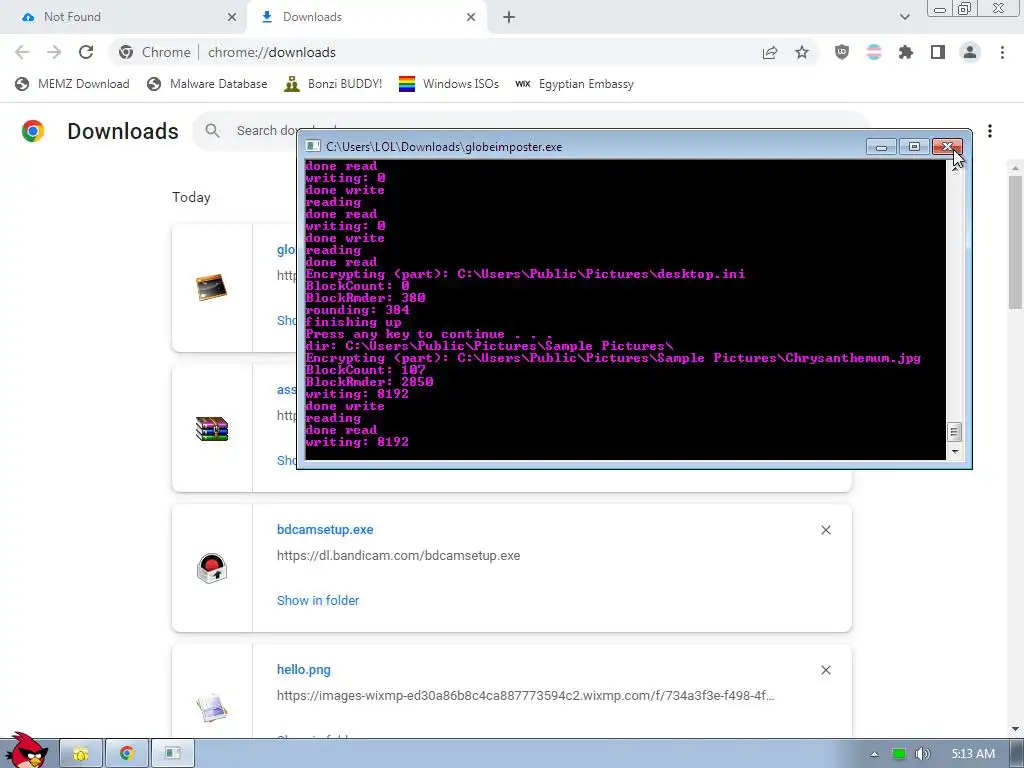
Task: Switch to the Not Found tab
Action: point(123,17)
